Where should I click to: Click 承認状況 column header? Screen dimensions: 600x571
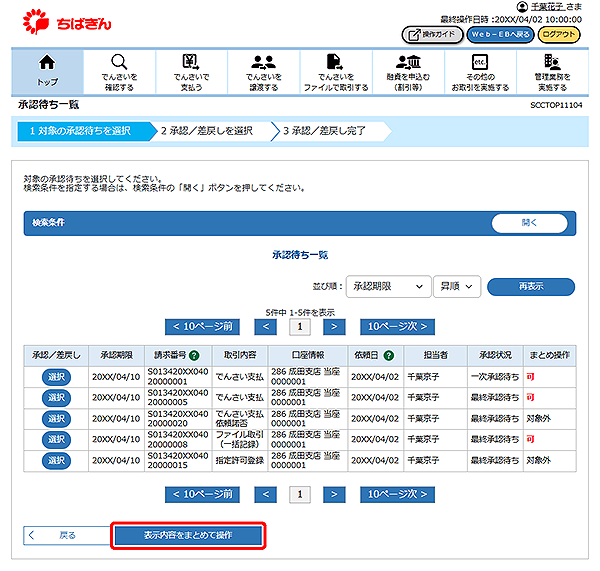pos(495,356)
